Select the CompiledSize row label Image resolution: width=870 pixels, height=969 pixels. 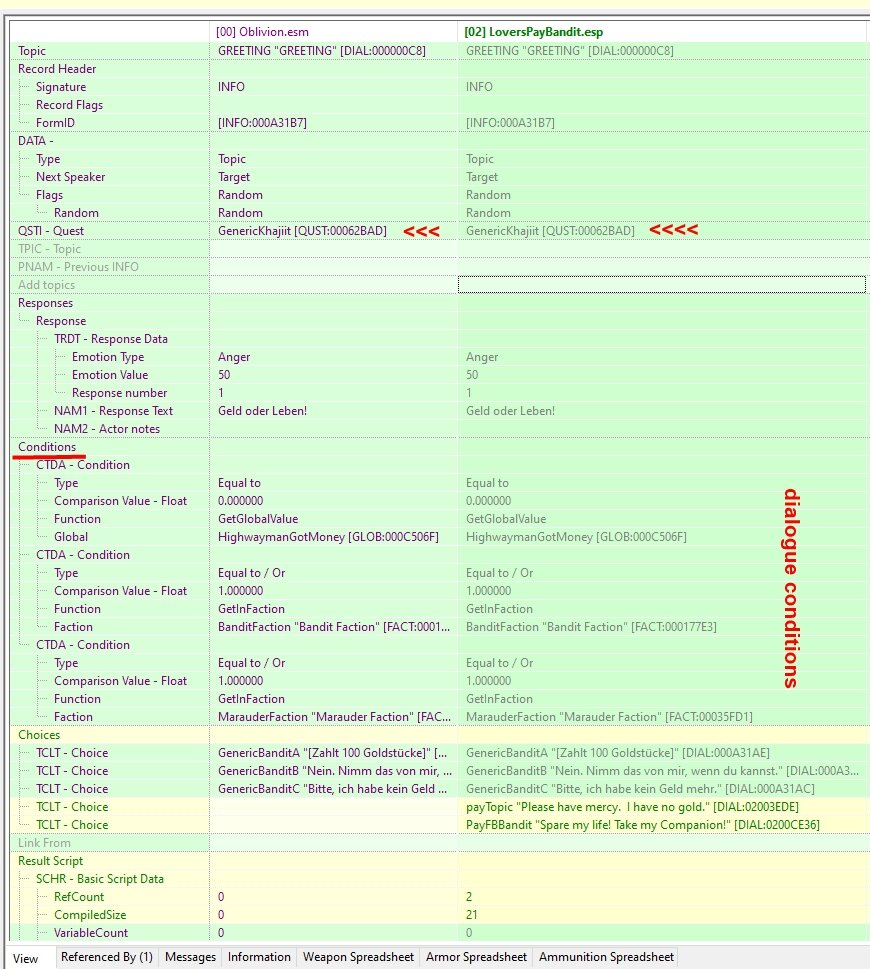[x=90, y=914]
